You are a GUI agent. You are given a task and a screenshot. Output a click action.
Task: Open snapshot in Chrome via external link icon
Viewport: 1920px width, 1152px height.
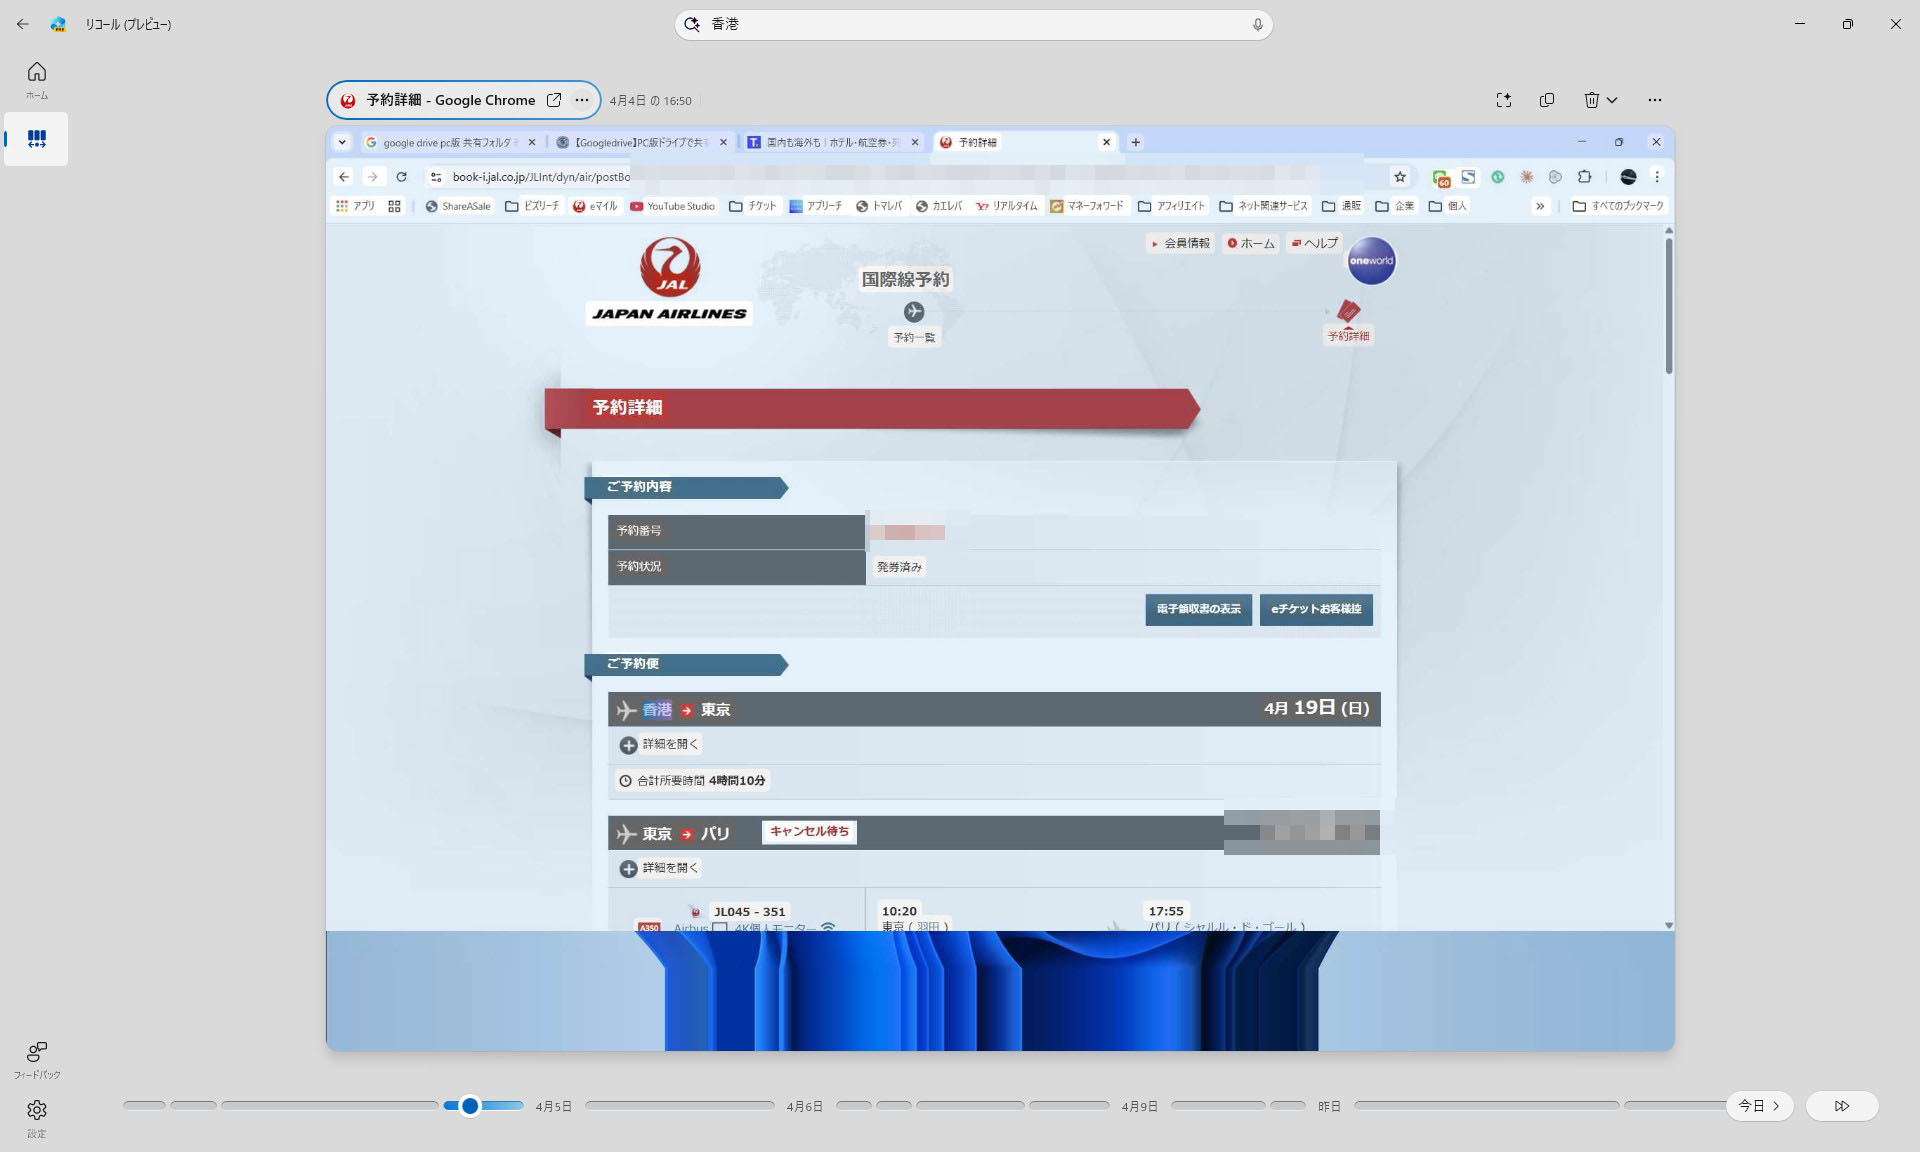(554, 100)
